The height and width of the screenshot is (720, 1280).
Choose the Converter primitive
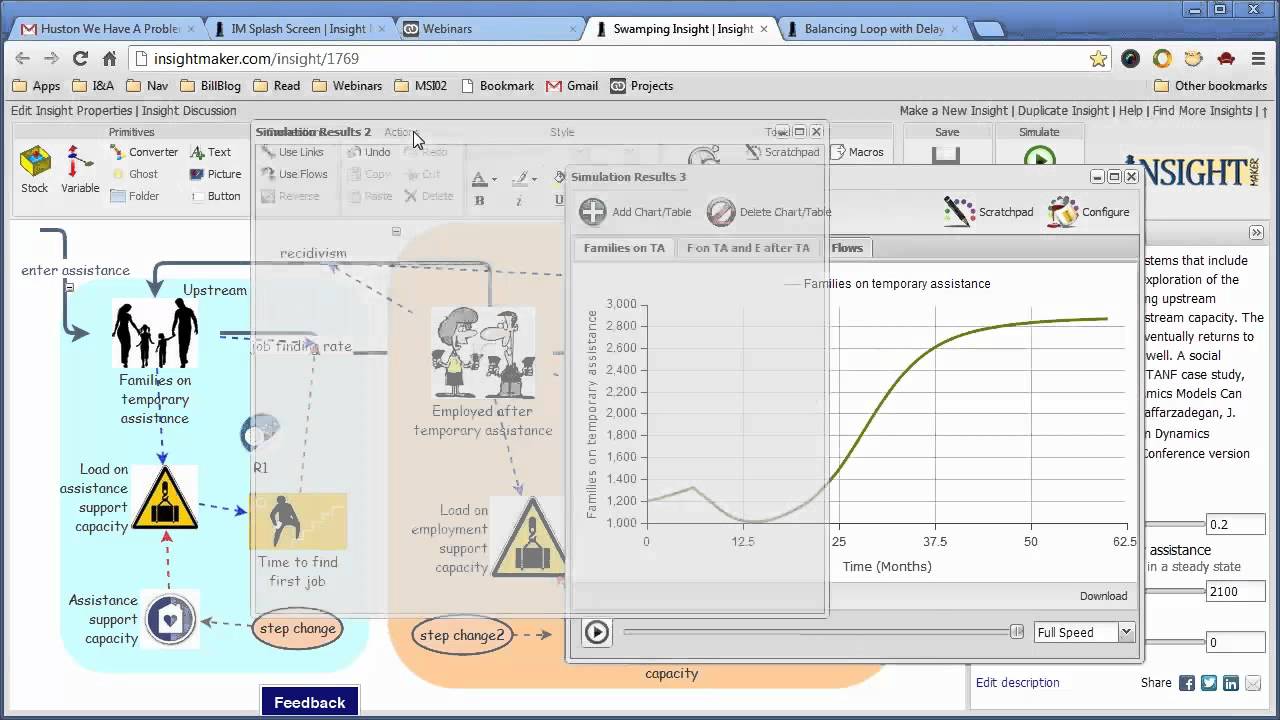[142, 152]
